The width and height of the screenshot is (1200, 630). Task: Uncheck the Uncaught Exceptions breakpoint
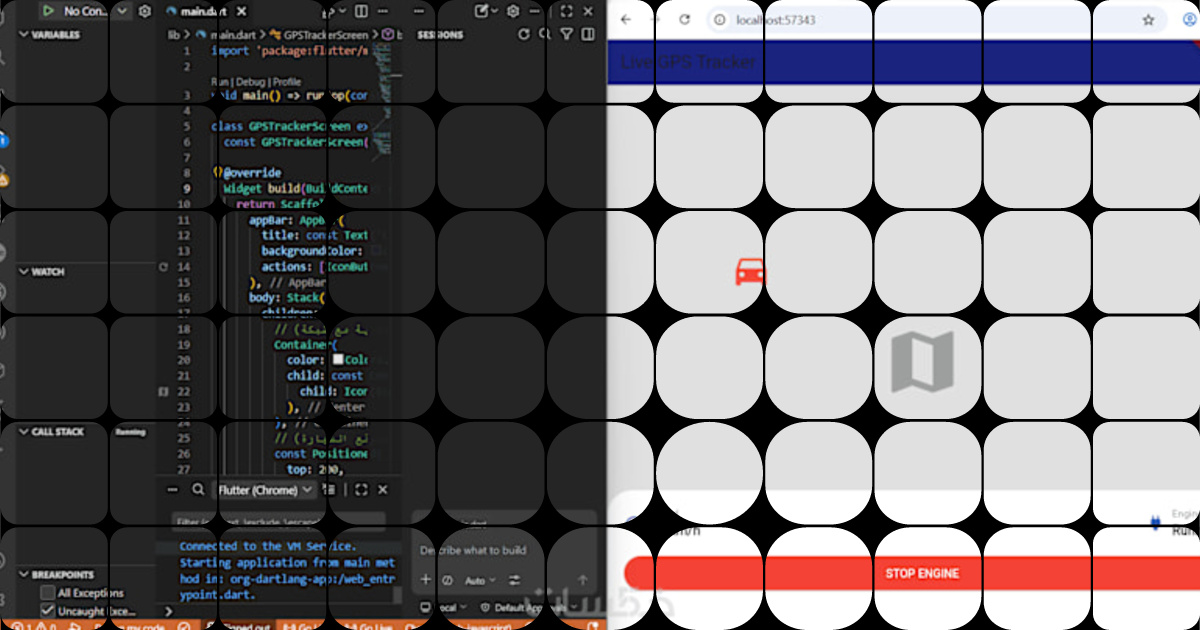click(x=47, y=610)
